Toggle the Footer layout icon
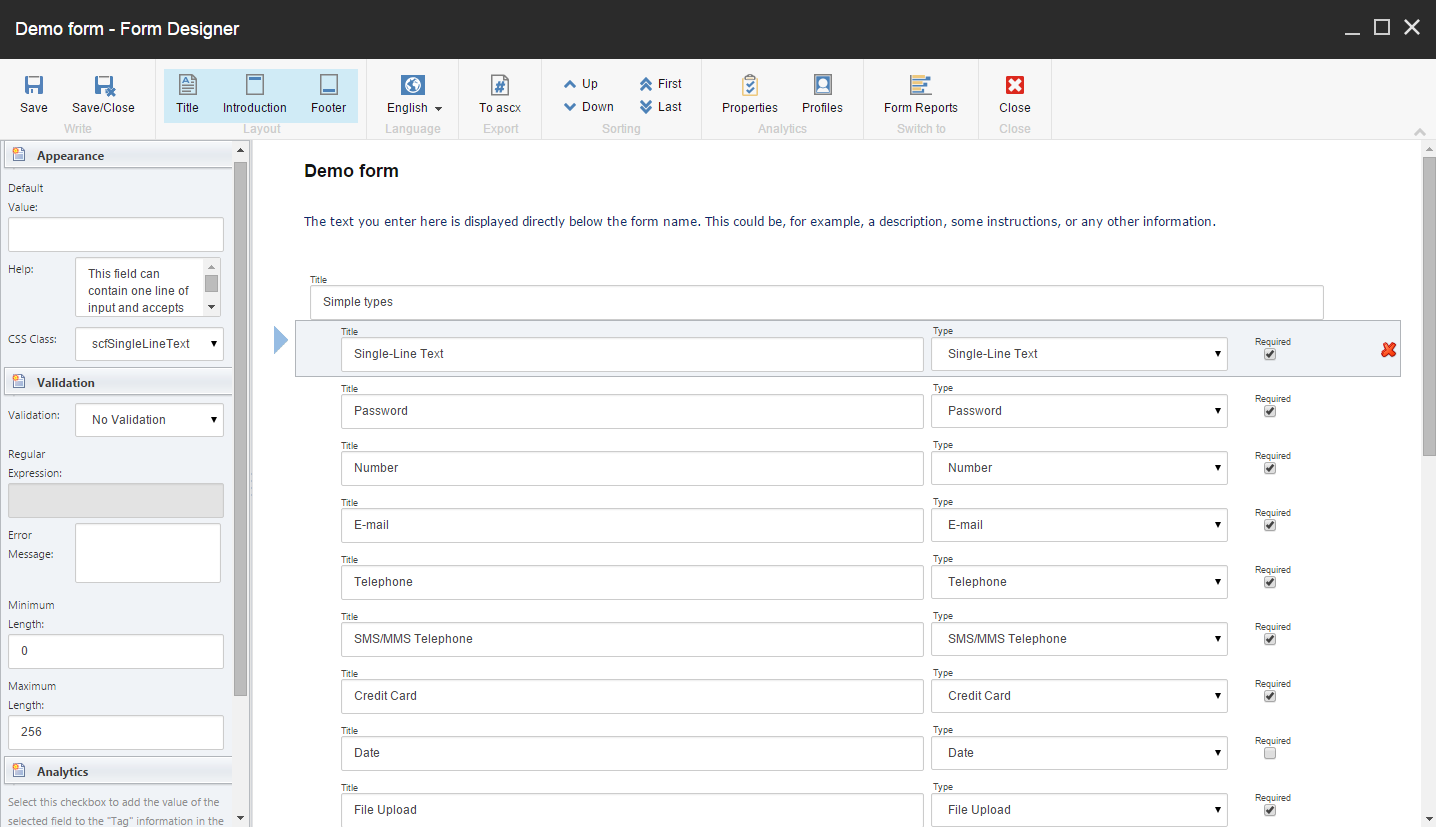This screenshot has width=1436, height=827. [x=328, y=85]
